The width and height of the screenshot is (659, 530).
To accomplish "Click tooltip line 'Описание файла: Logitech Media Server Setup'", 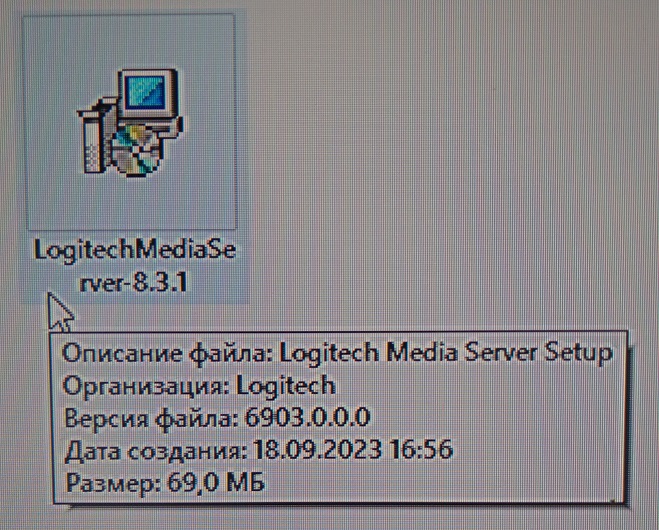I will pyautogui.click(x=337, y=353).
